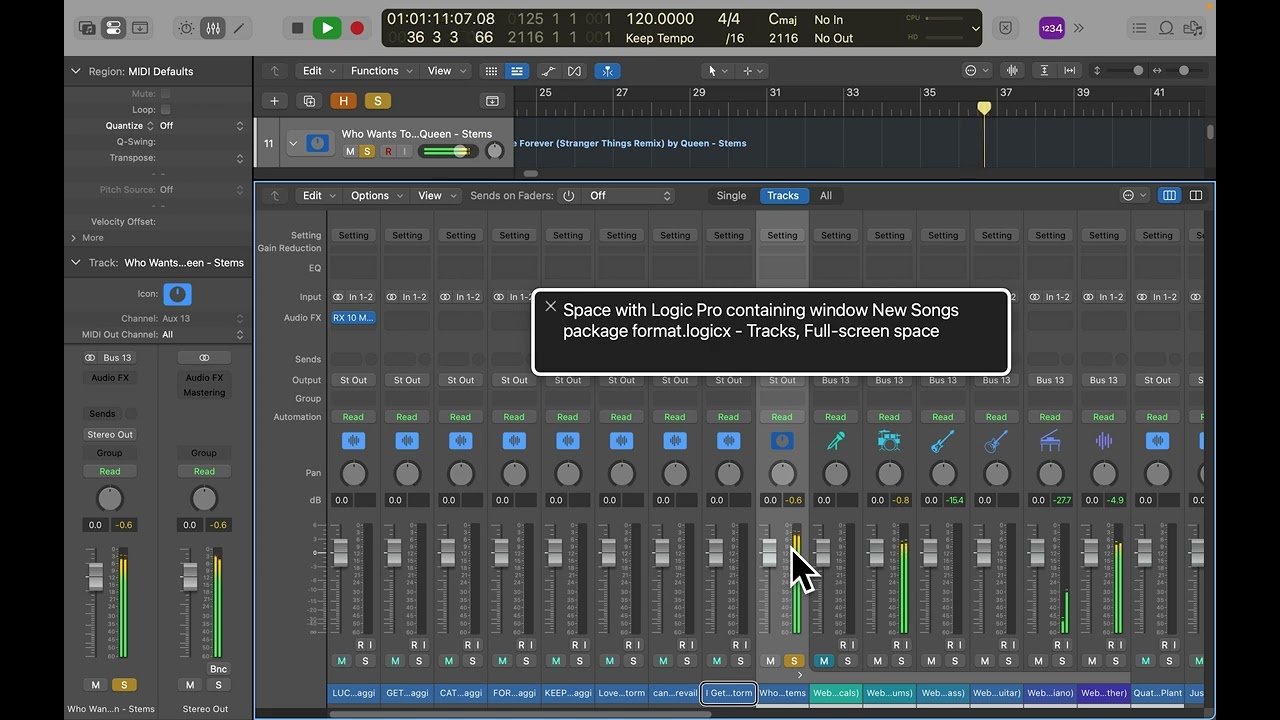Close the Space description tooltip
Viewport: 1280px width, 720px height.
tap(550, 307)
